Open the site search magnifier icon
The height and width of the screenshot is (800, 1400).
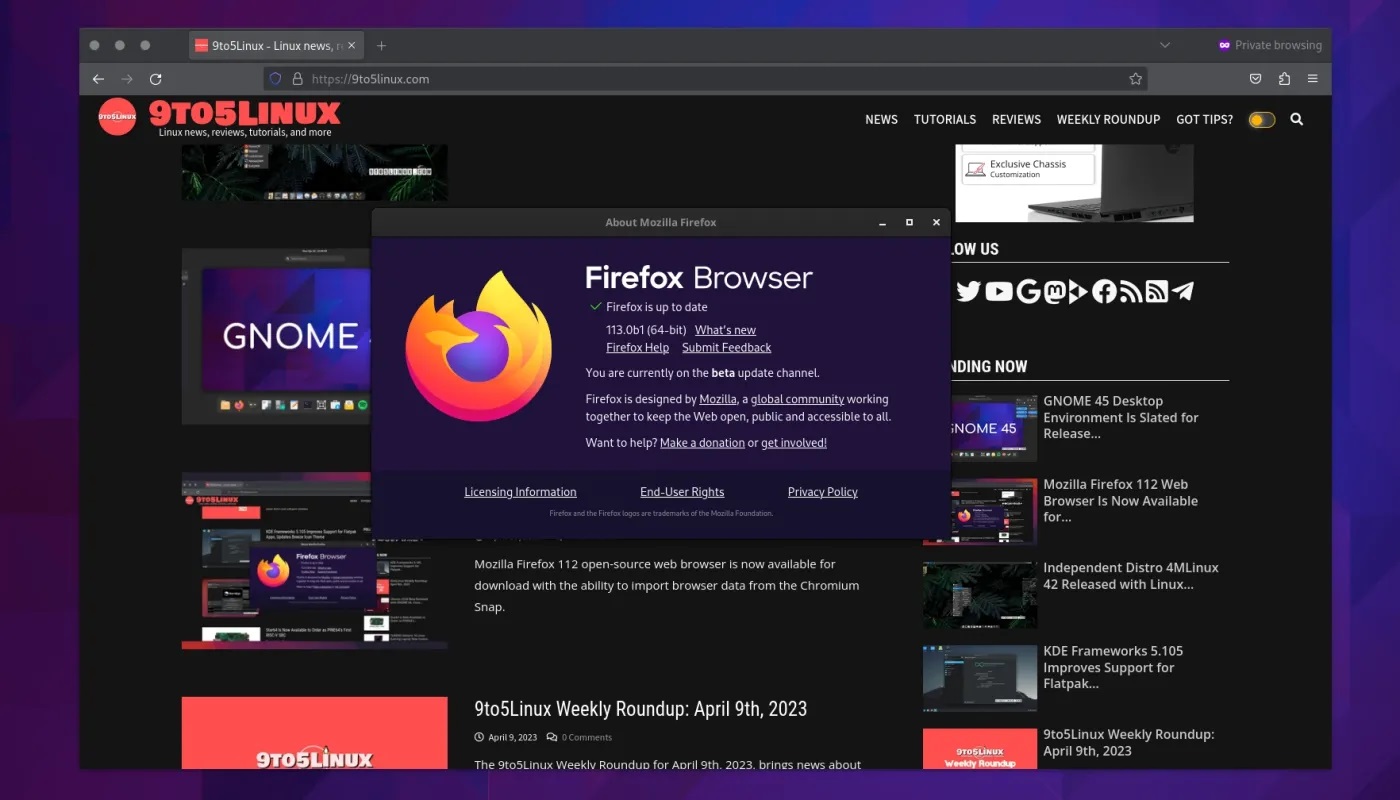coord(1297,119)
